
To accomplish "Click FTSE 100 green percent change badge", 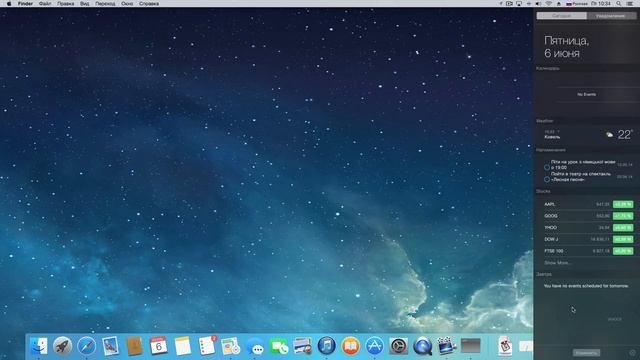I will [623, 251].
